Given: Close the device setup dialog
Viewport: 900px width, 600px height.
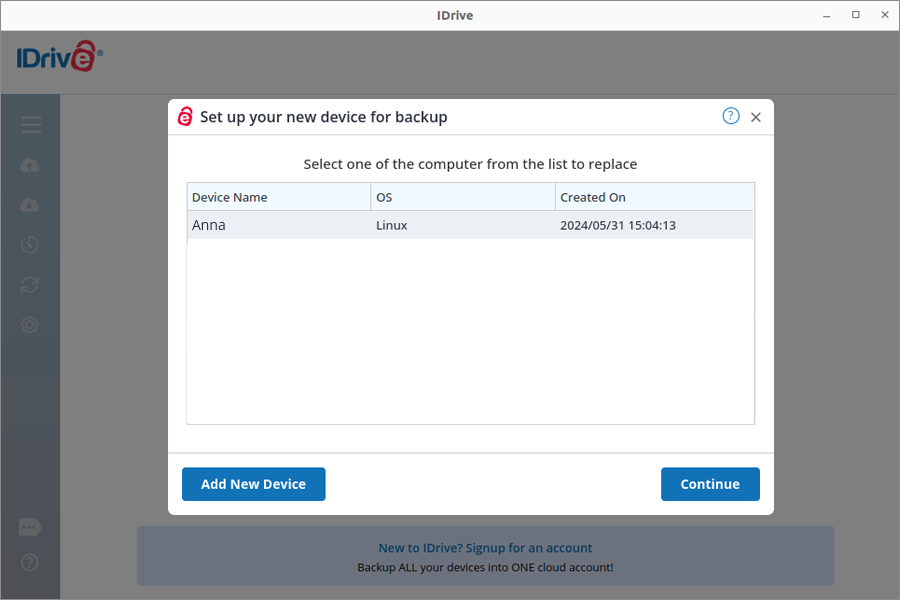Looking at the screenshot, I should coord(756,117).
